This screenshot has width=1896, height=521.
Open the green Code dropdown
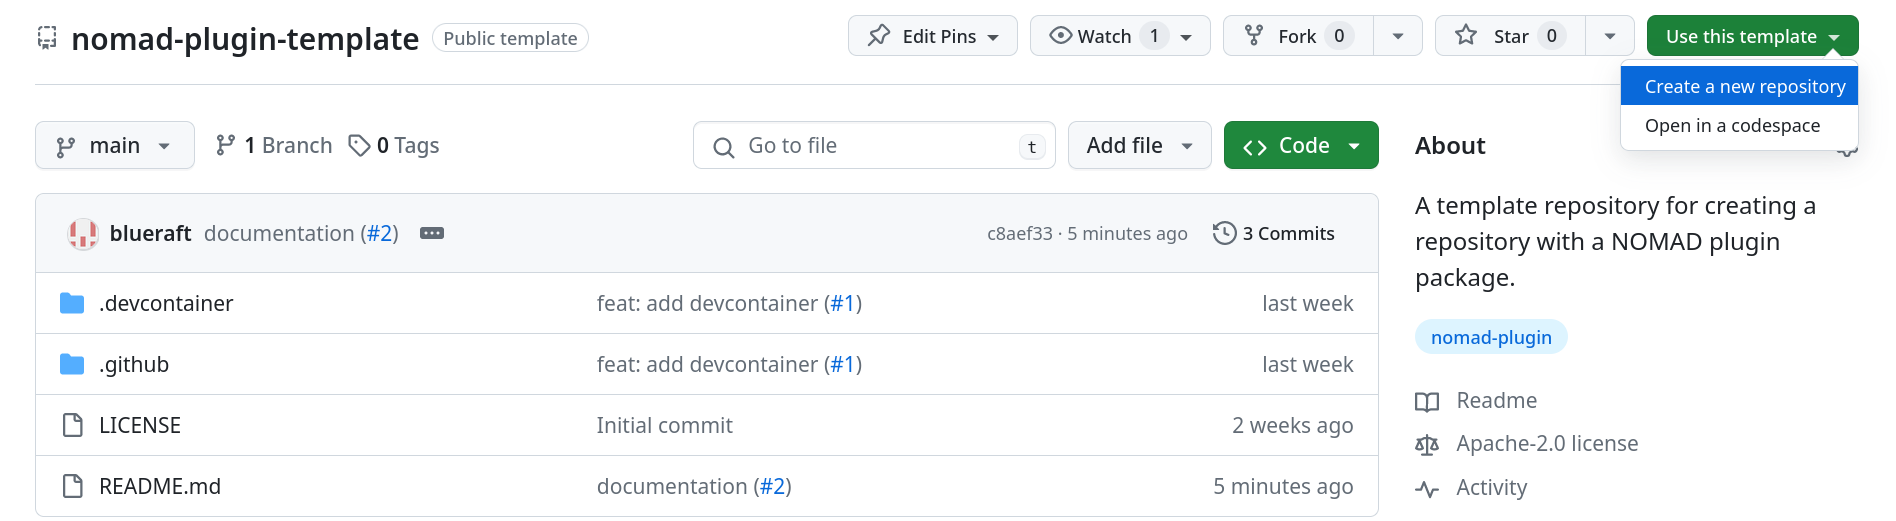point(1300,146)
